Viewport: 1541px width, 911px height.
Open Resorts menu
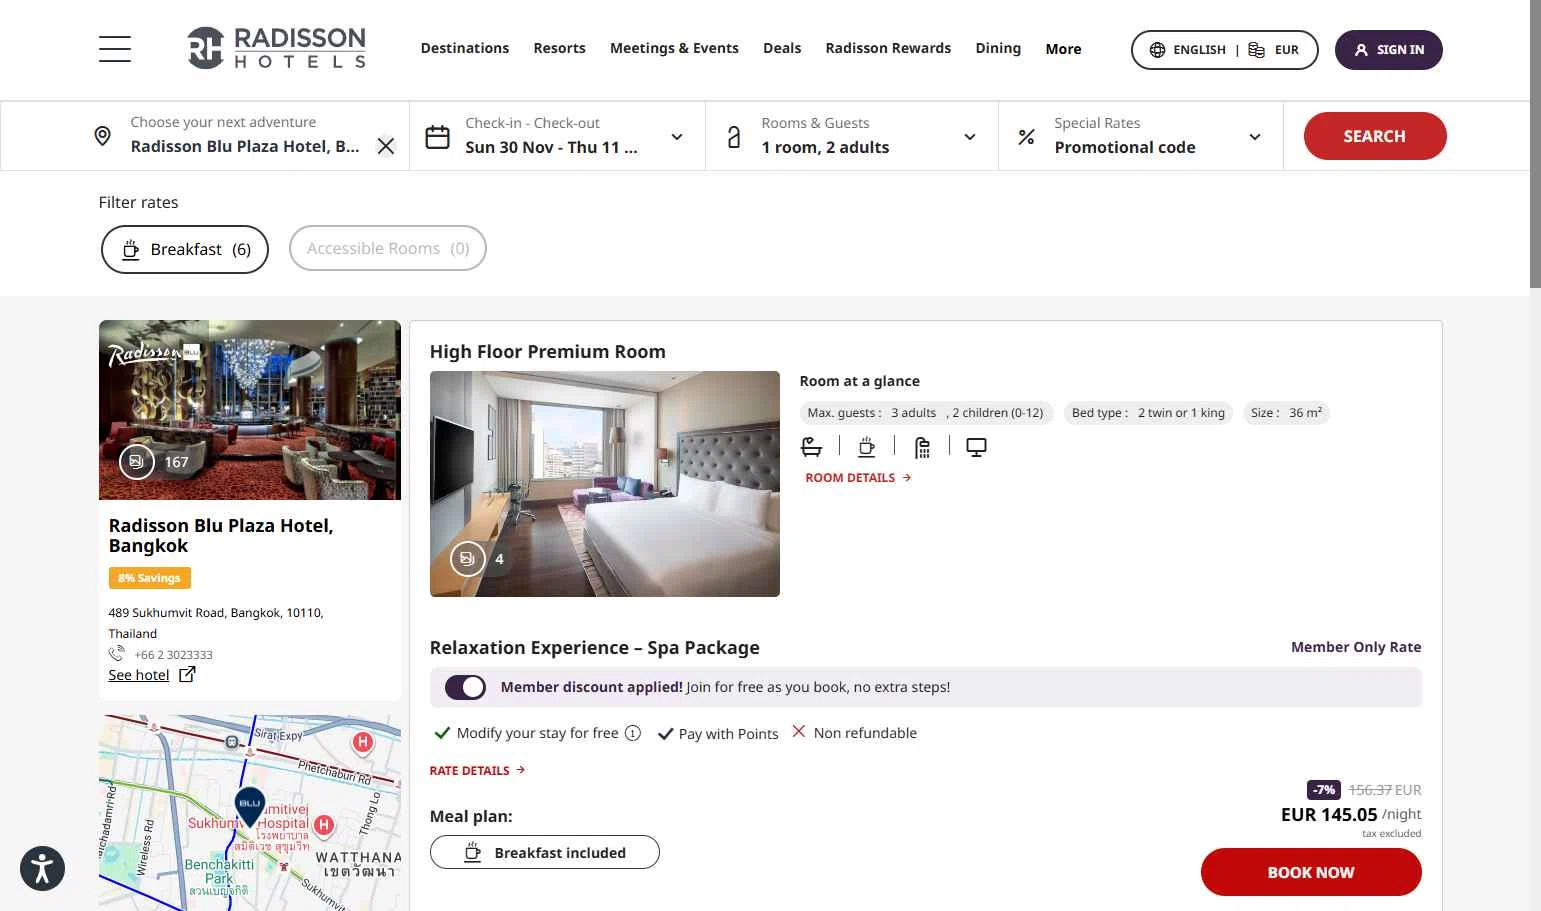pyautogui.click(x=559, y=48)
